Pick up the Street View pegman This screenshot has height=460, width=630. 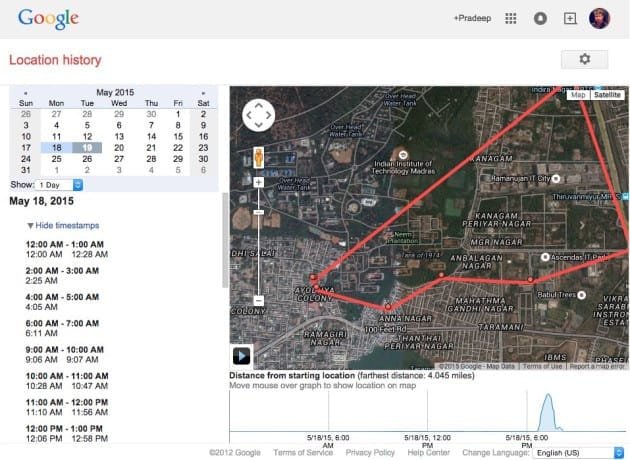(258, 157)
